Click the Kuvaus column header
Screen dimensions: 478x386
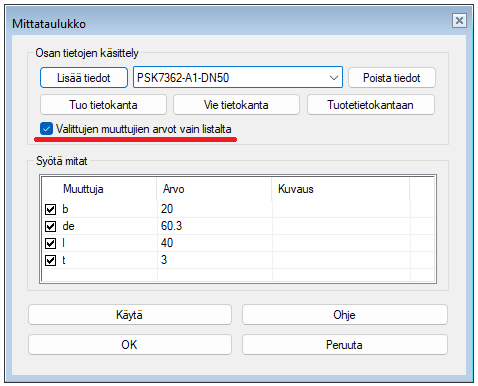coord(340,189)
